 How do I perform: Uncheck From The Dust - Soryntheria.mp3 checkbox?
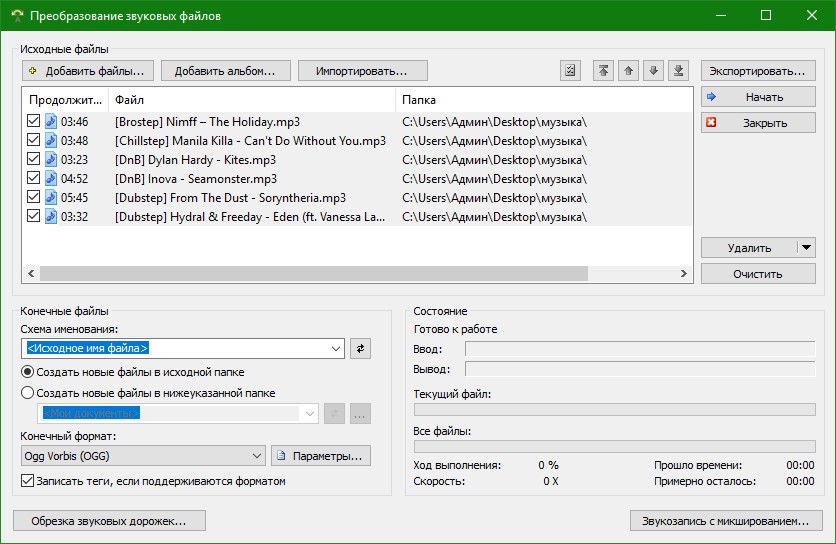(33, 197)
